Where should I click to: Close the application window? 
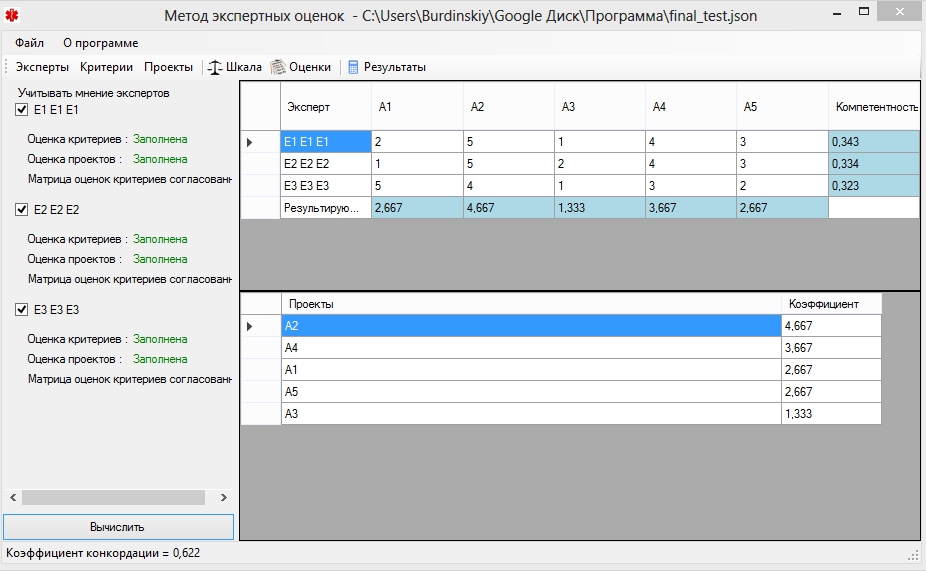[x=899, y=12]
